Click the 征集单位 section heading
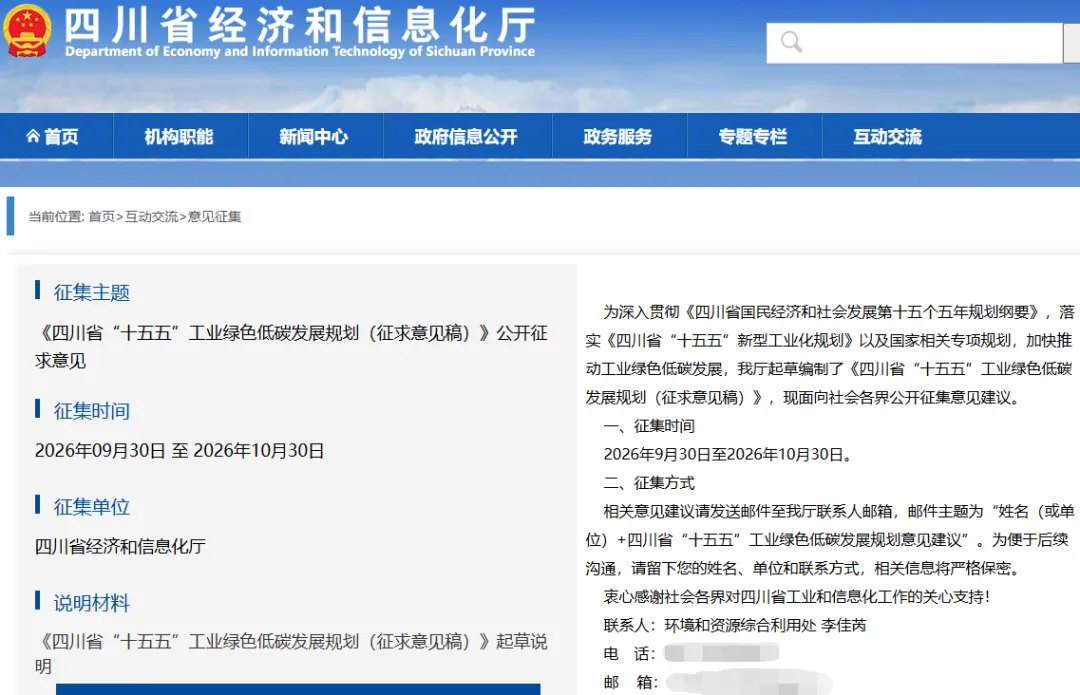The height and width of the screenshot is (695, 1080). (92, 506)
